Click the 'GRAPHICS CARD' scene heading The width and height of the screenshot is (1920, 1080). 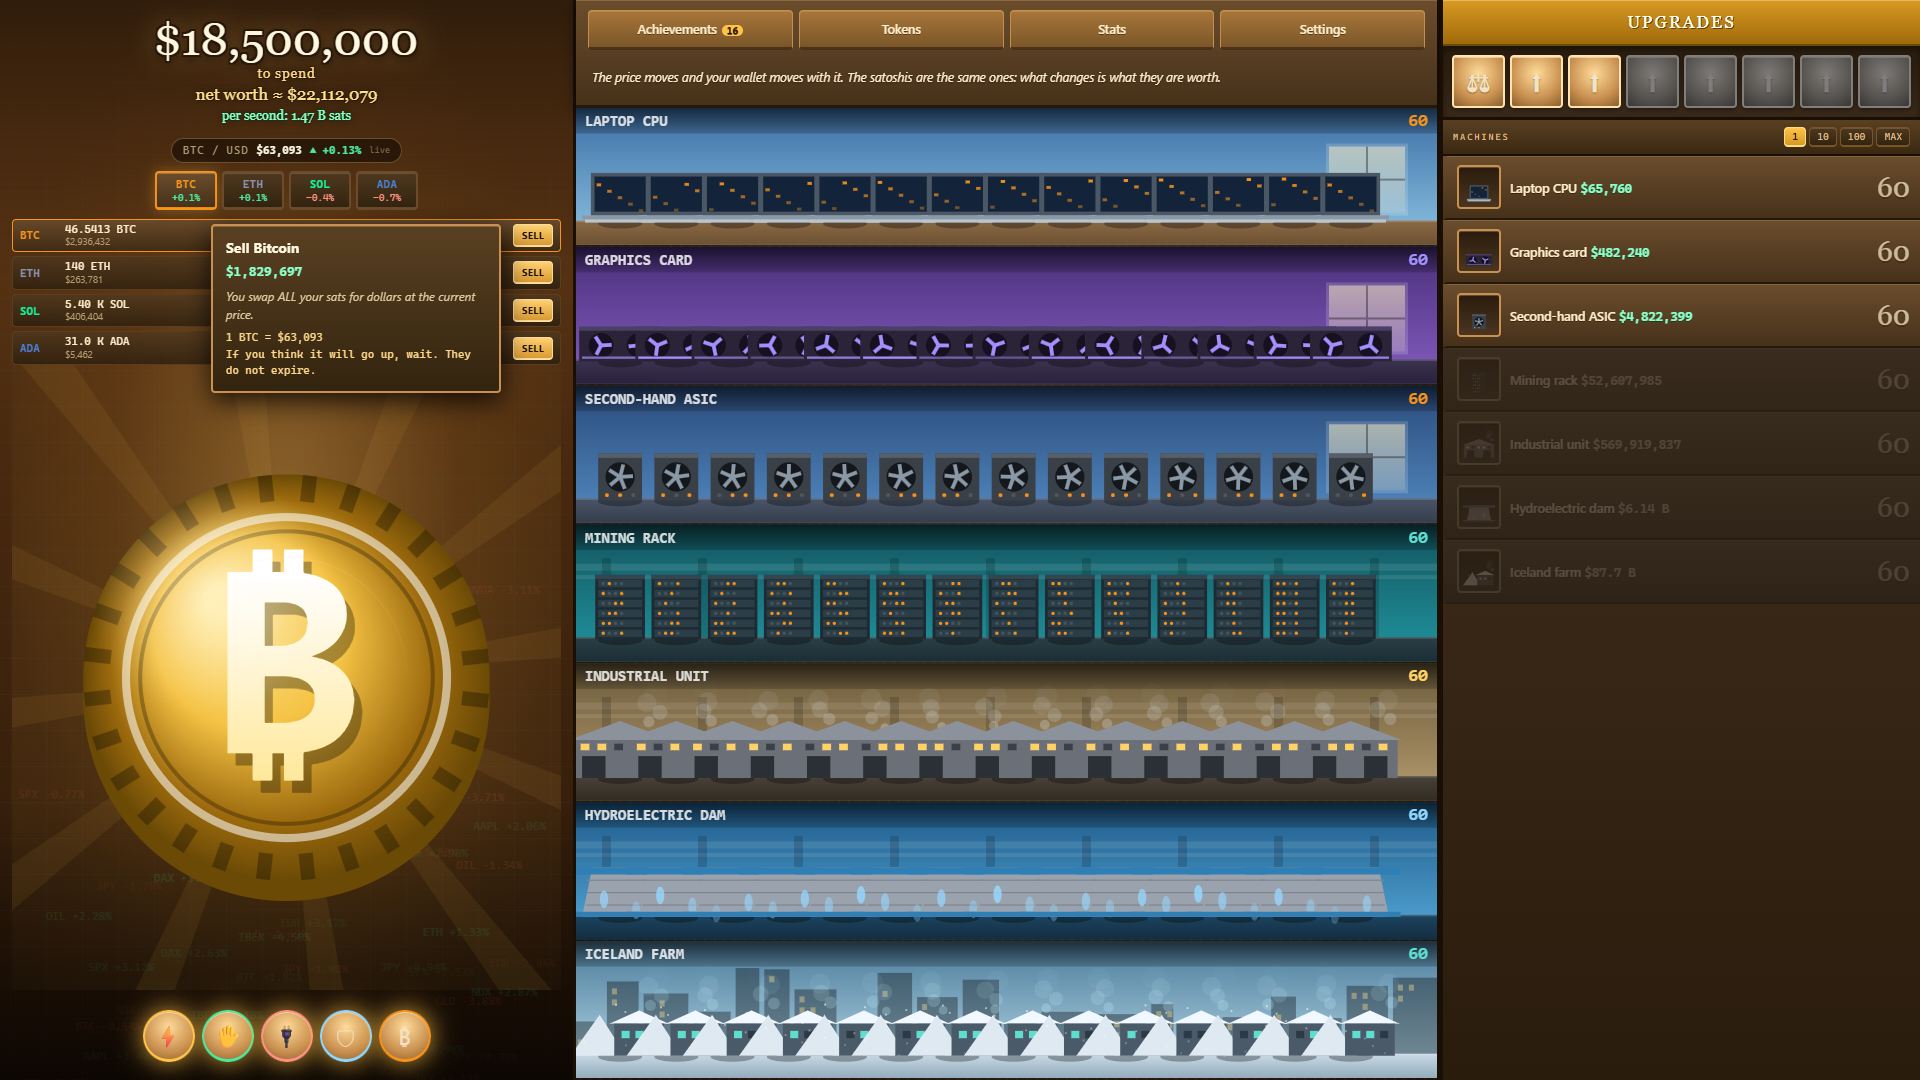click(x=638, y=260)
